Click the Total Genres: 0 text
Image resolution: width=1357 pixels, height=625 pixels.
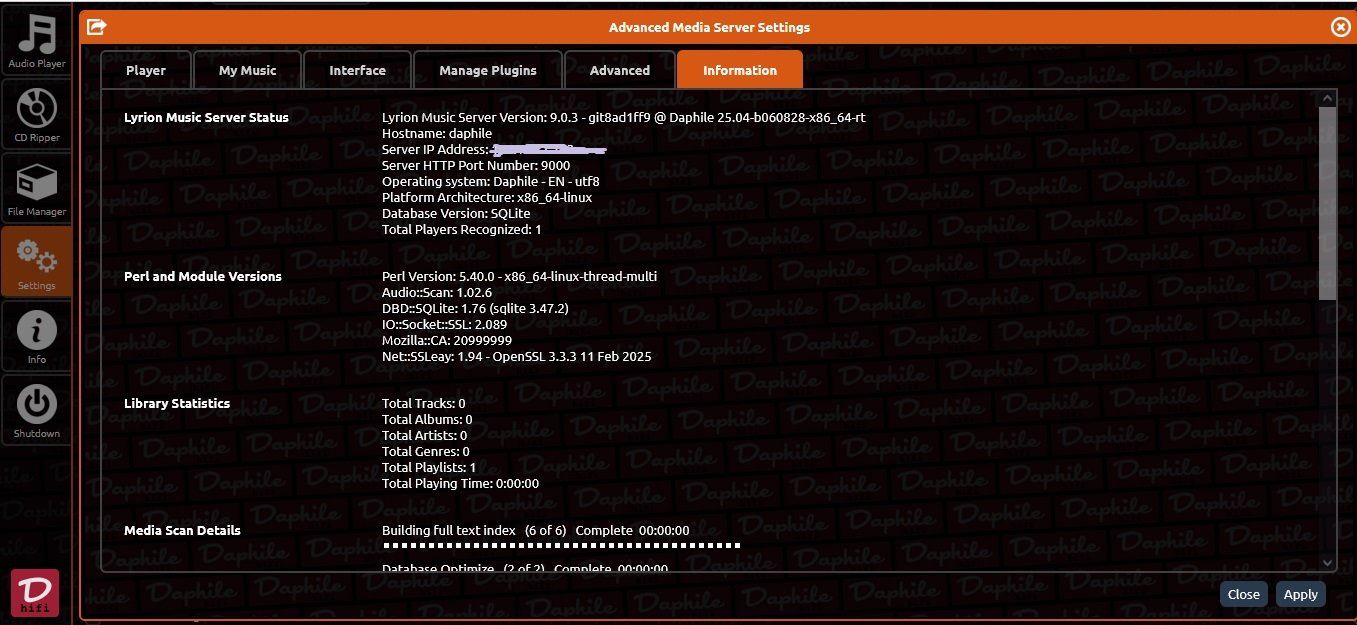click(x=426, y=451)
